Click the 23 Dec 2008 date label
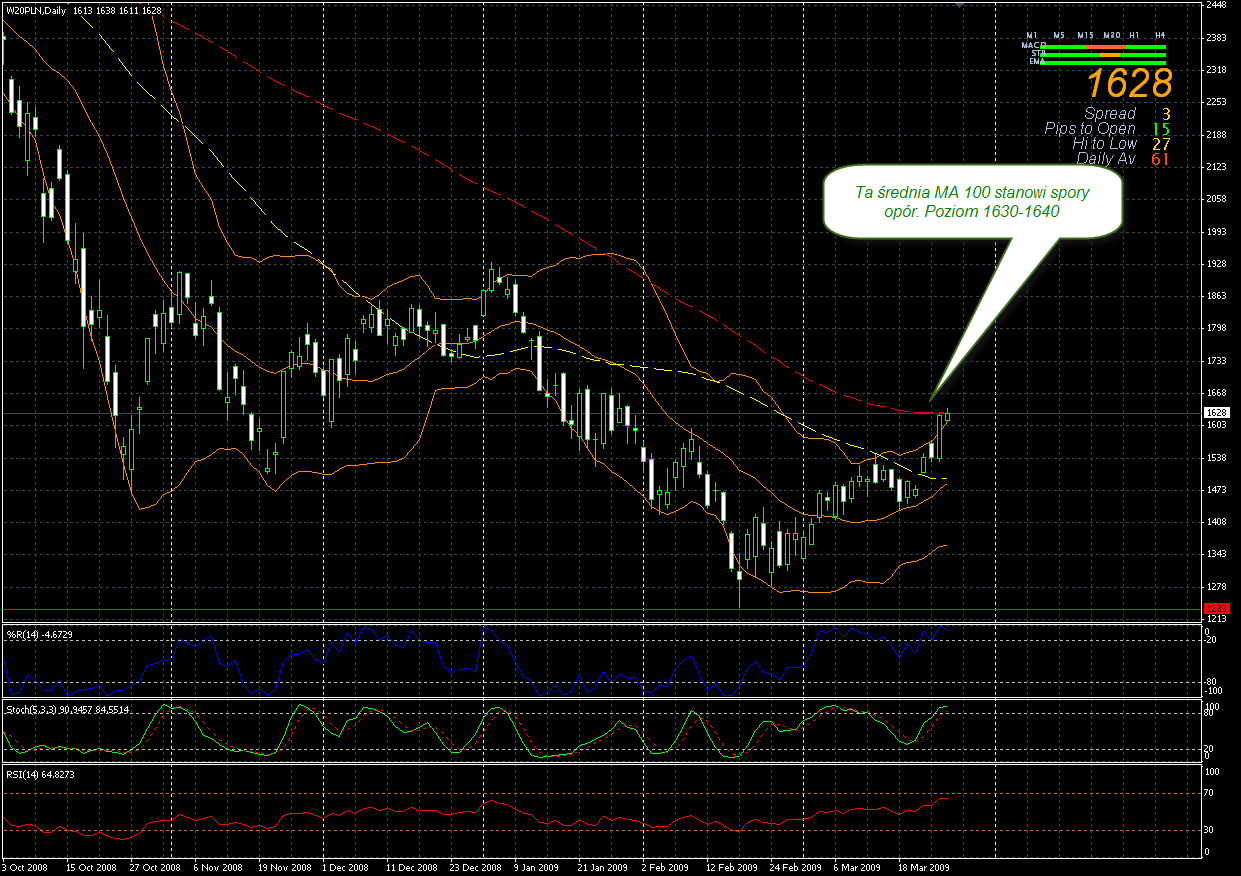 tap(476, 868)
